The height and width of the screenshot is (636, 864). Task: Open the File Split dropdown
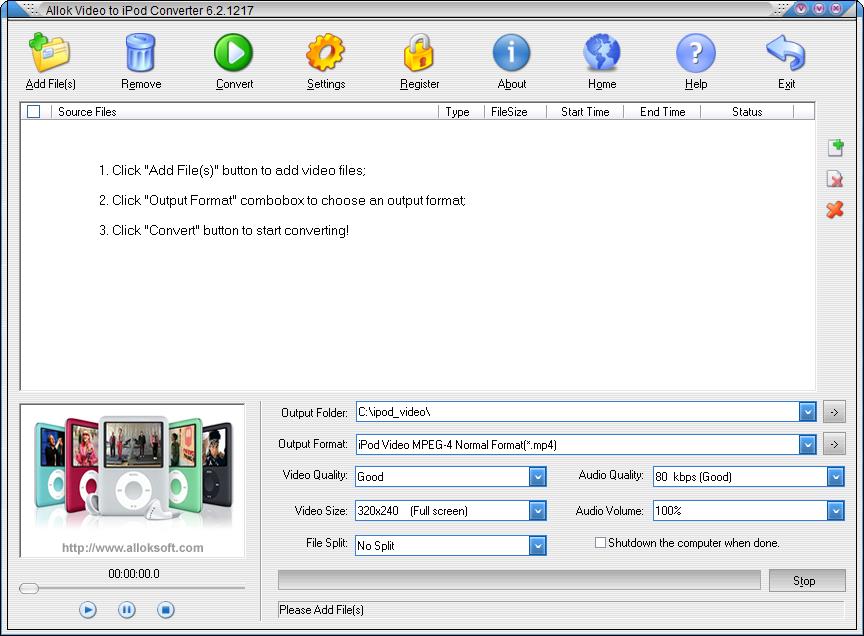[537, 546]
